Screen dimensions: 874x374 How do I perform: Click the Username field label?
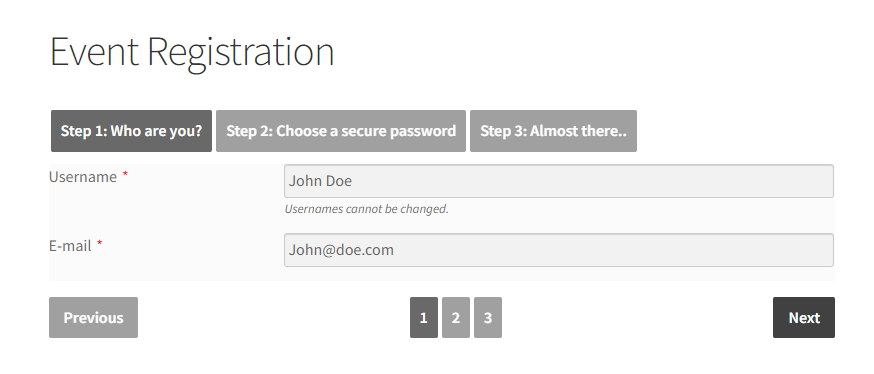[x=83, y=177]
